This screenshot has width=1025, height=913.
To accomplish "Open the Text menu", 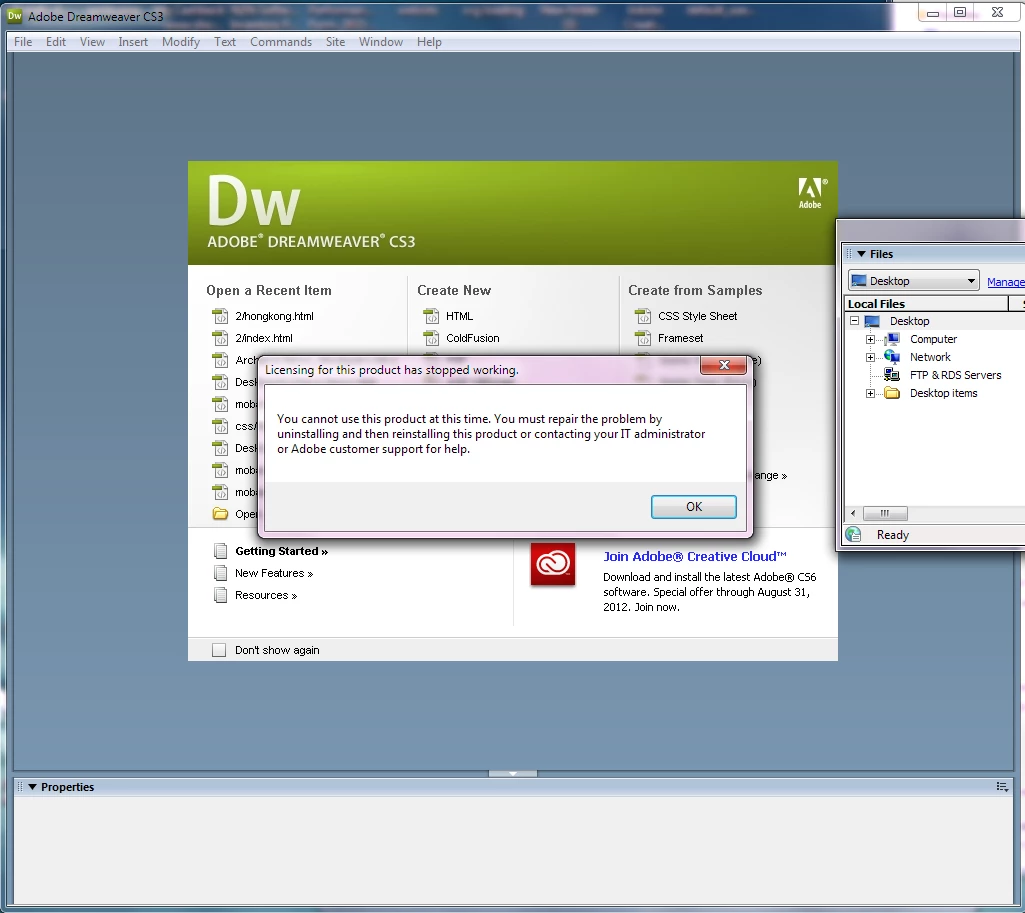I will tap(225, 42).
